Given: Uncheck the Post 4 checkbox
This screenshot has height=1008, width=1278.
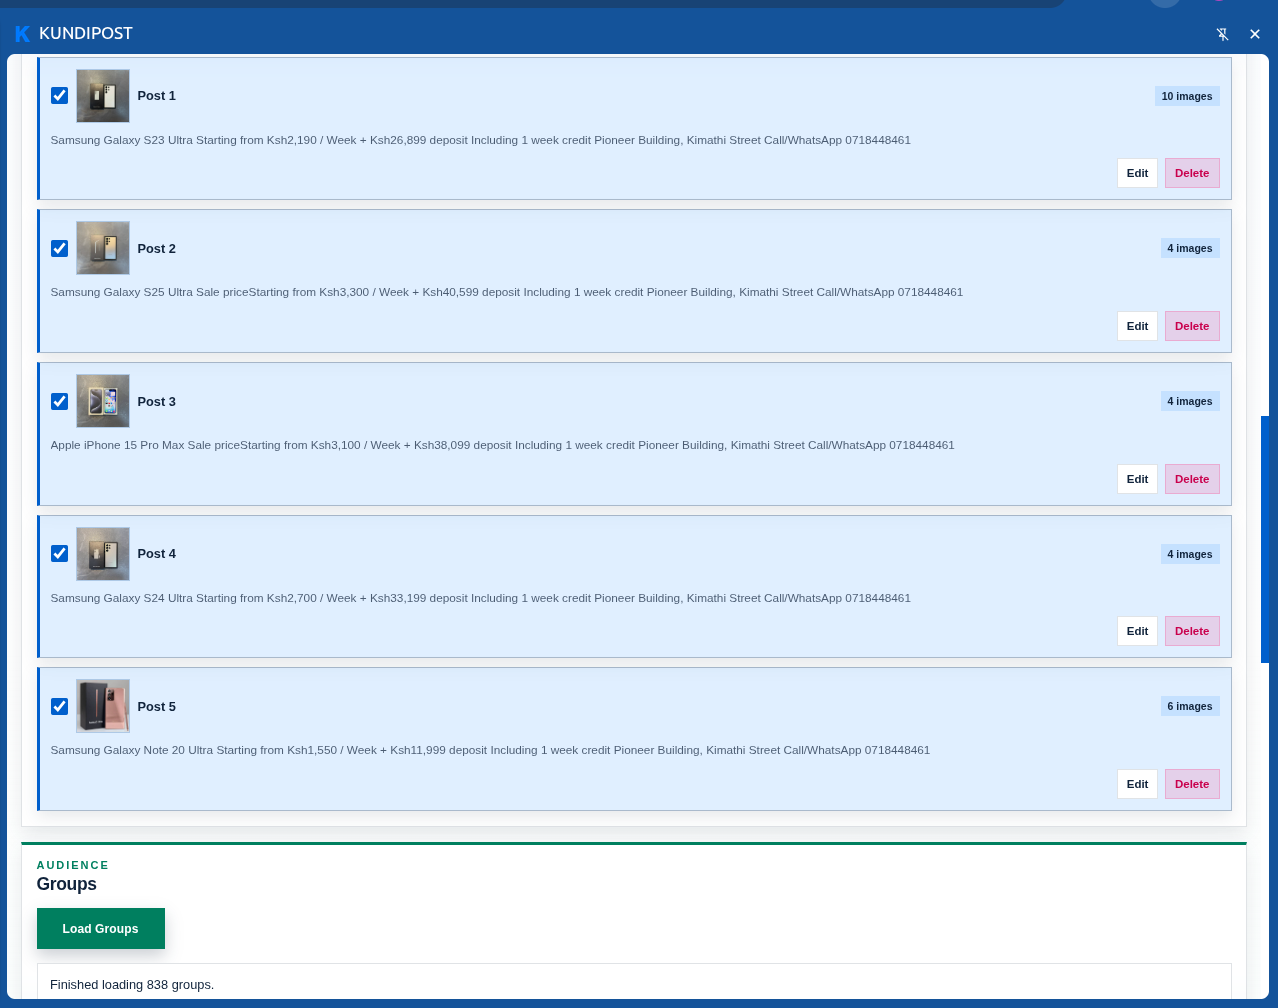Looking at the screenshot, I should click(x=60, y=553).
